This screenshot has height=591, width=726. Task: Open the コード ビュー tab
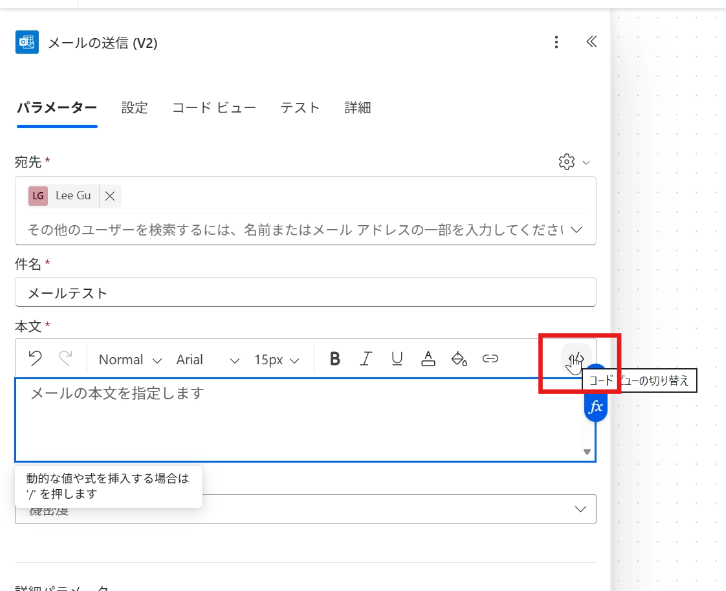click(x=213, y=108)
